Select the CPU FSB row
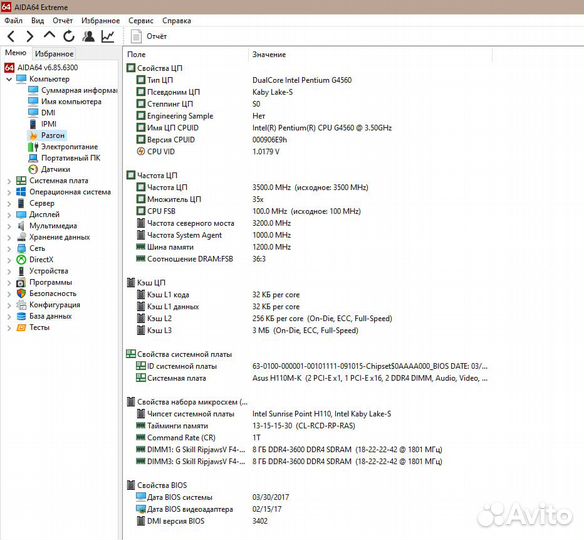This screenshot has height=540, width=584. coord(248,211)
